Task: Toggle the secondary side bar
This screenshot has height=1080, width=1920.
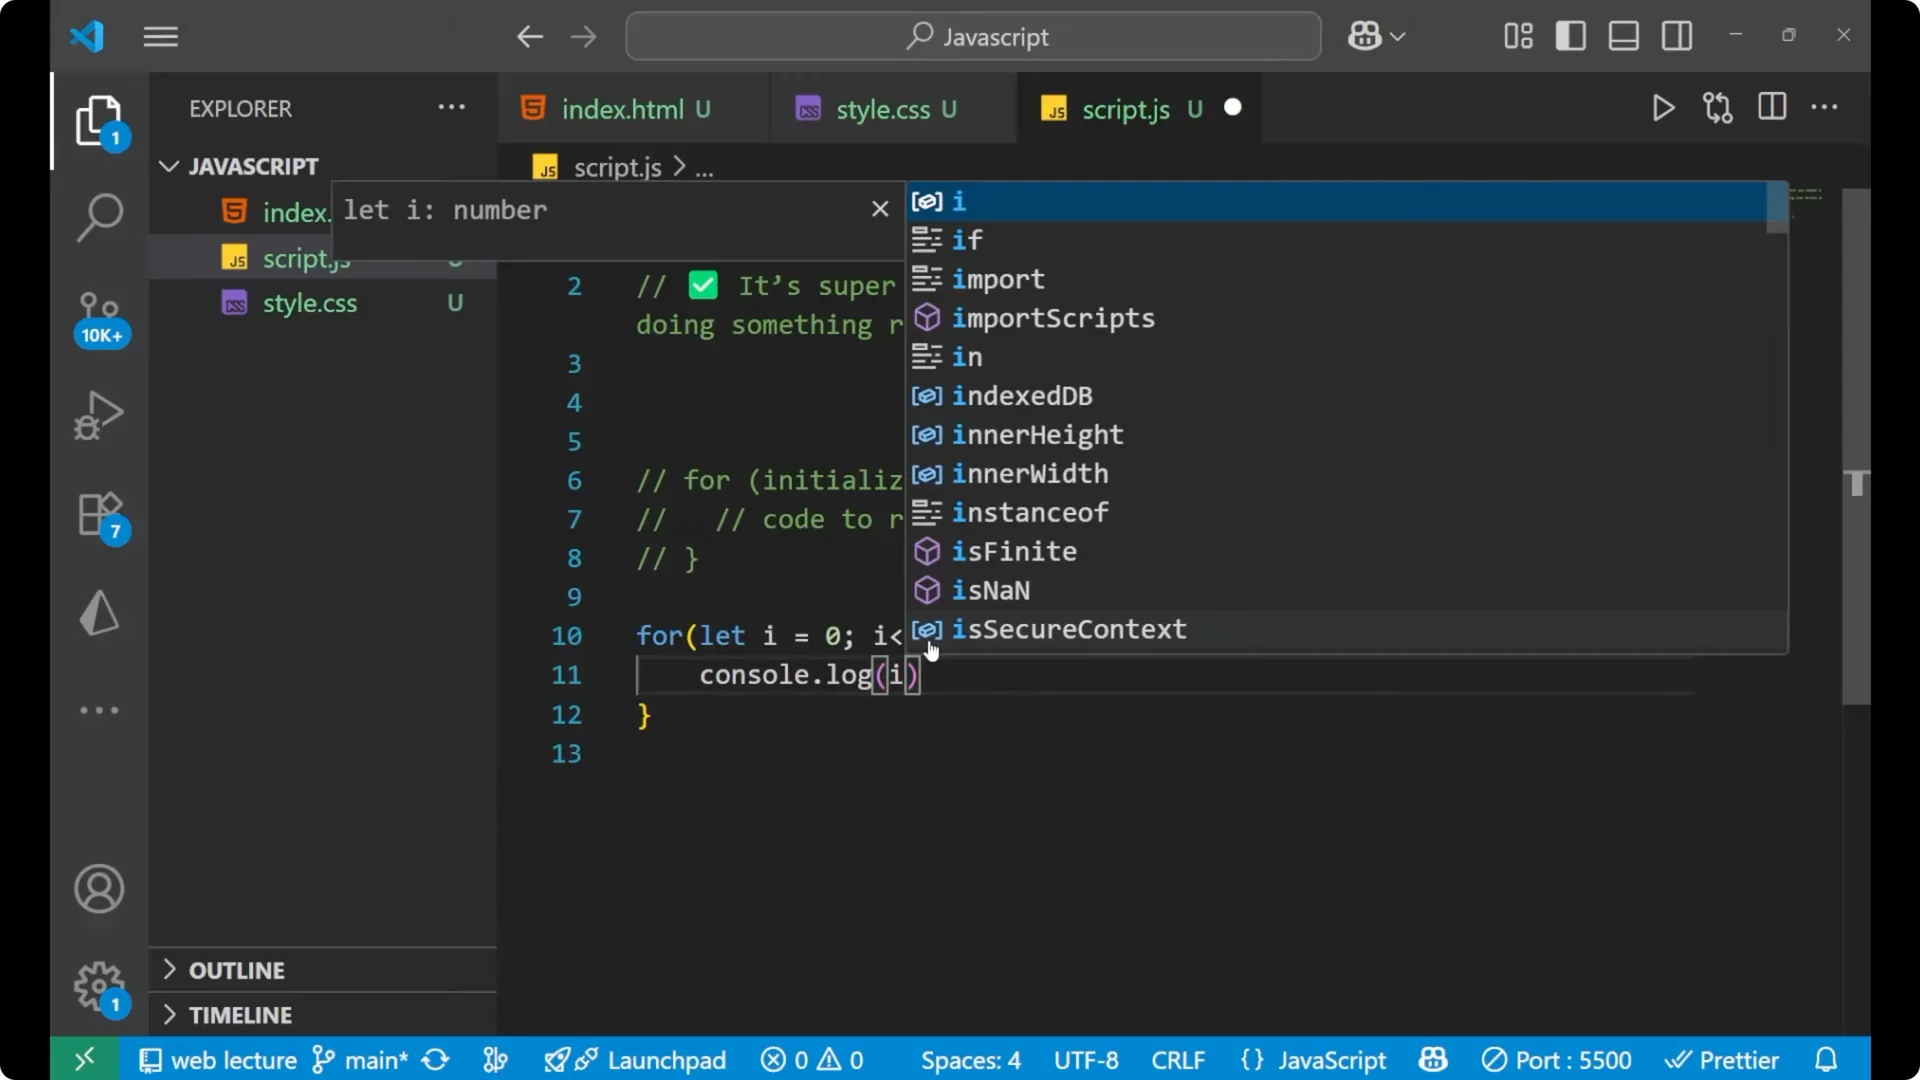Action: tap(1676, 35)
